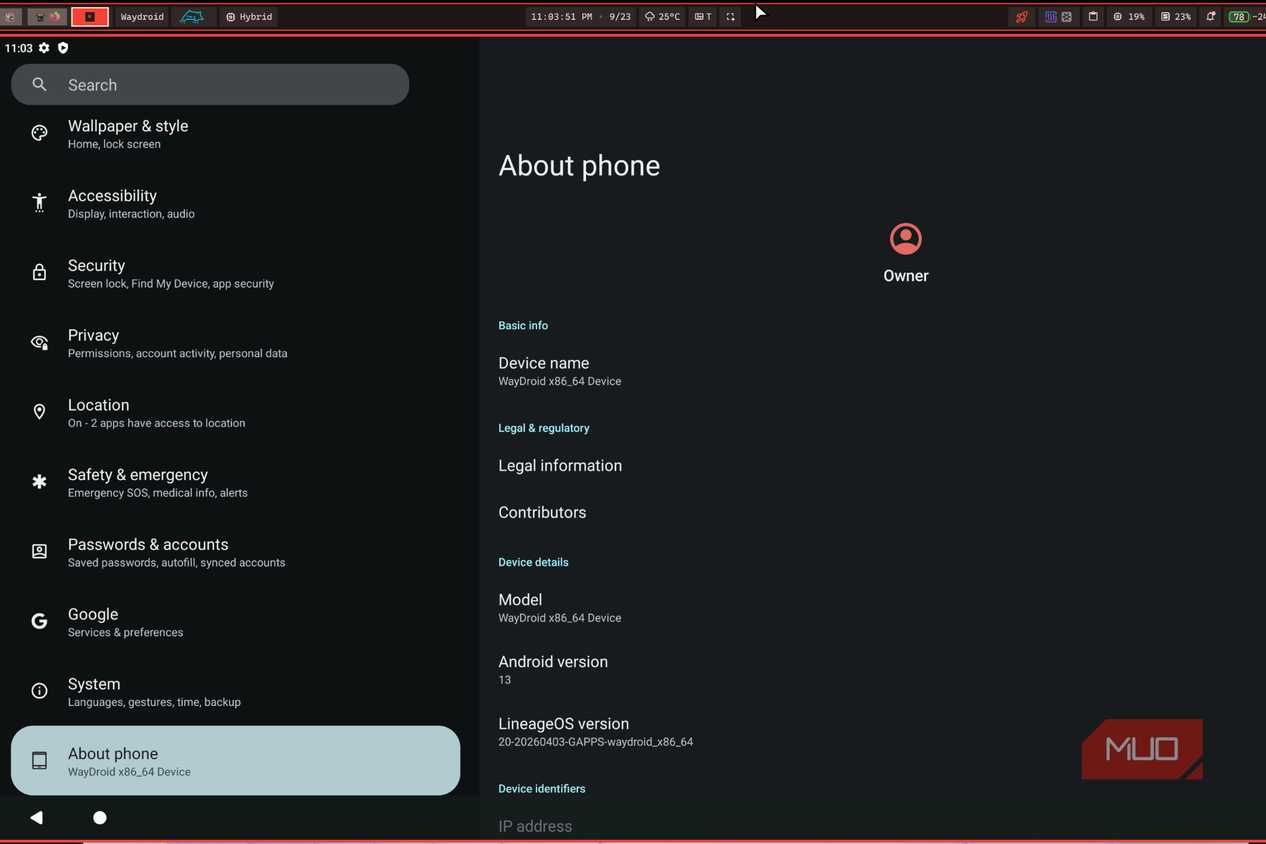Click the Legal & regulatory section header
The image size is (1266, 844).
pos(544,428)
